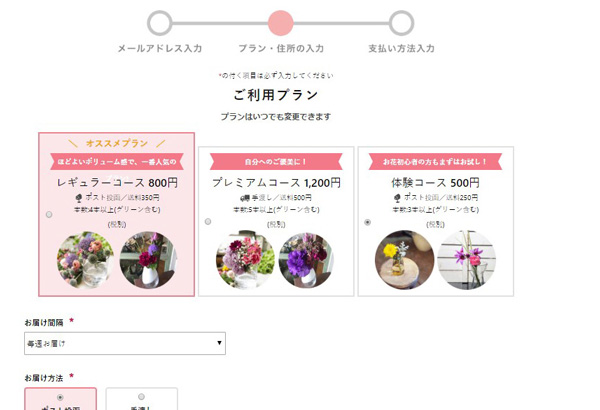Select the 体験コース 500円 radio button
This screenshot has width=600, height=410.
point(367,222)
